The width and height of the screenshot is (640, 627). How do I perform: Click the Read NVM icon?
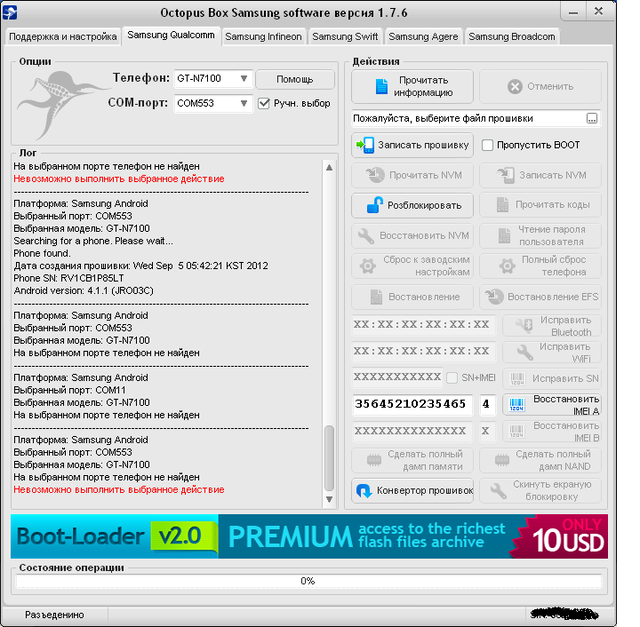375,175
